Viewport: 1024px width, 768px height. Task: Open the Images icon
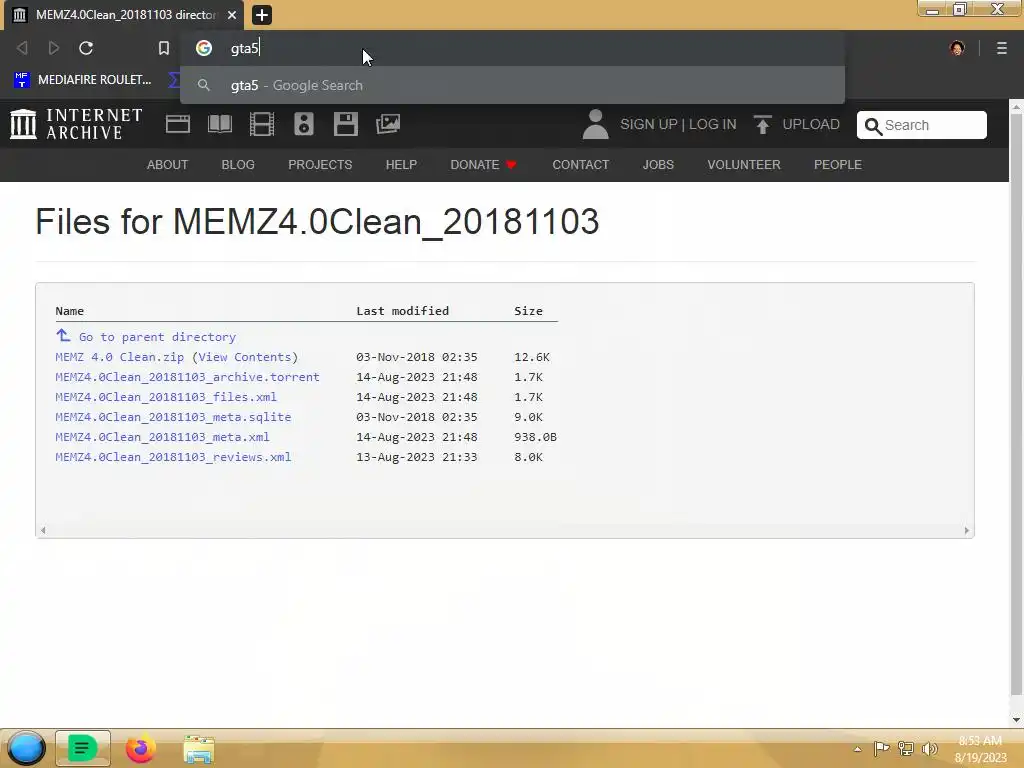[x=388, y=124]
